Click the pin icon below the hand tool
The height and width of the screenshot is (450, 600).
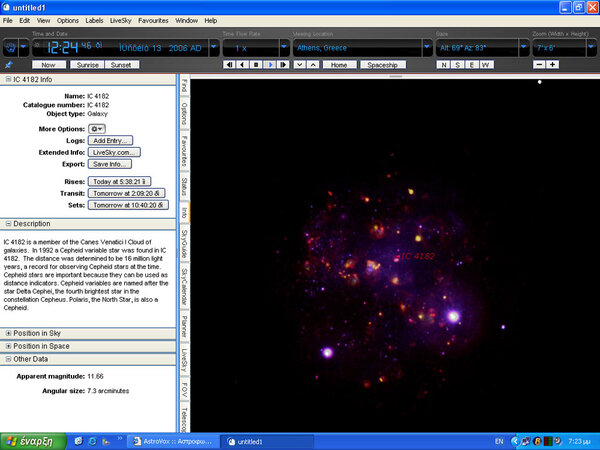(x=9, y=64)
